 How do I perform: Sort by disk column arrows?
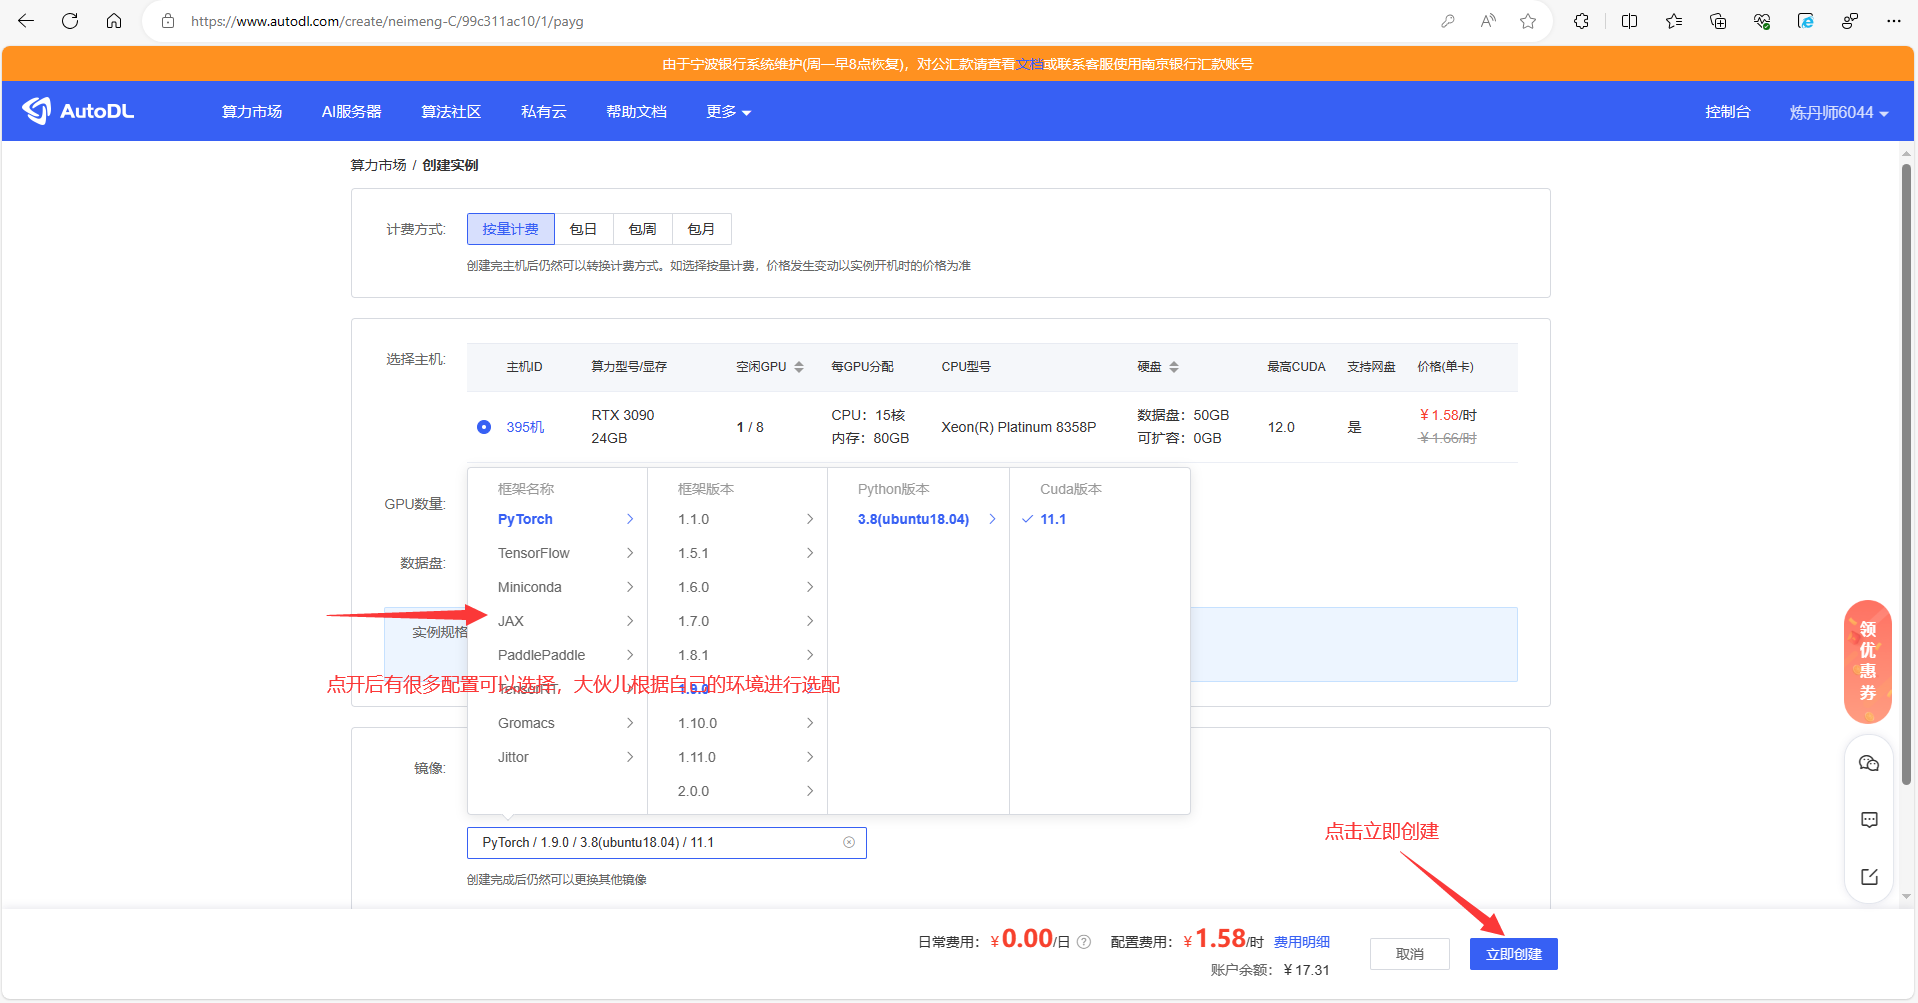click(x=1174, y=367)
